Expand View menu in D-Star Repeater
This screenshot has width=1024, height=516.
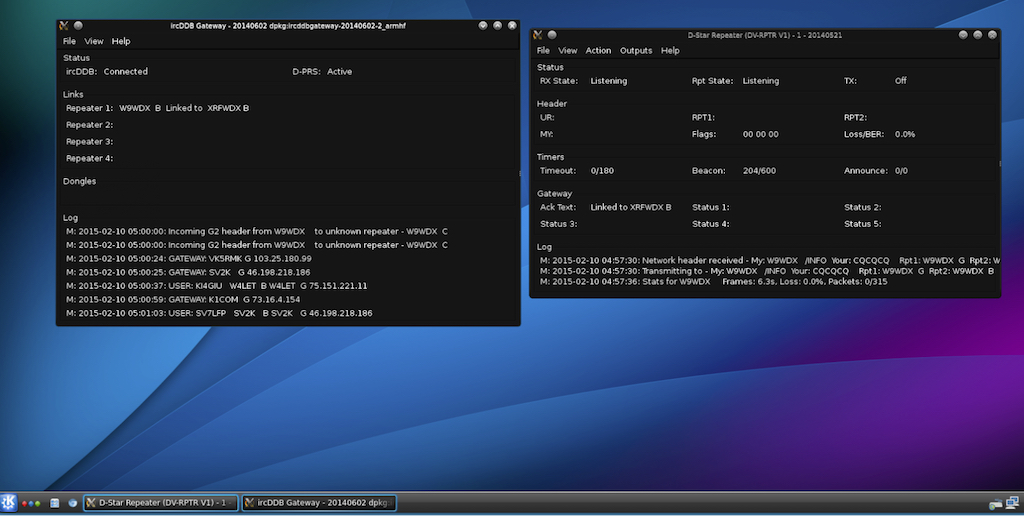click(567, 51)
